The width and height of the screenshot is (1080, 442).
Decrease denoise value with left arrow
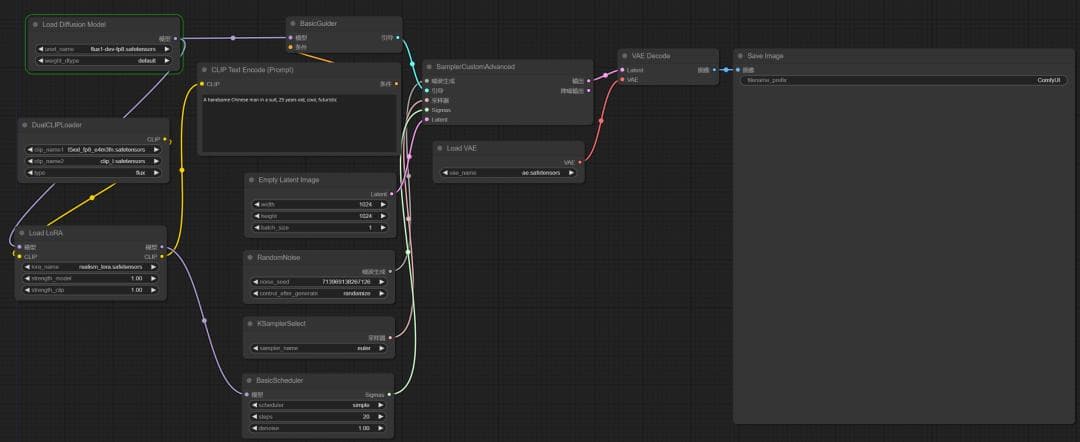click(x=254, y=428)
